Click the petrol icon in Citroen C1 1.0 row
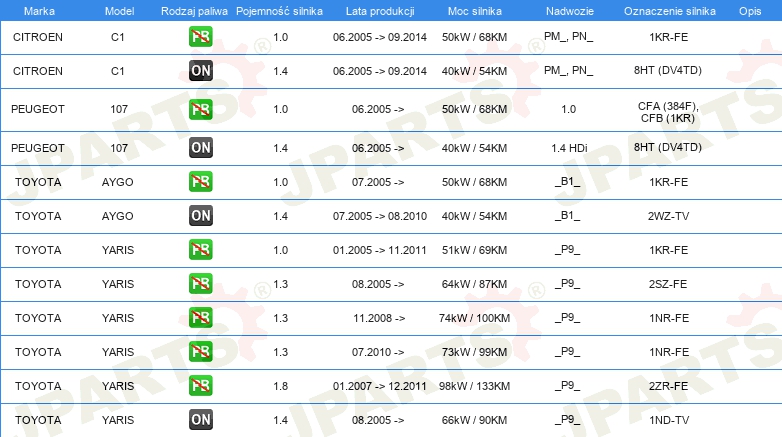782x437 pixels. 200,37
